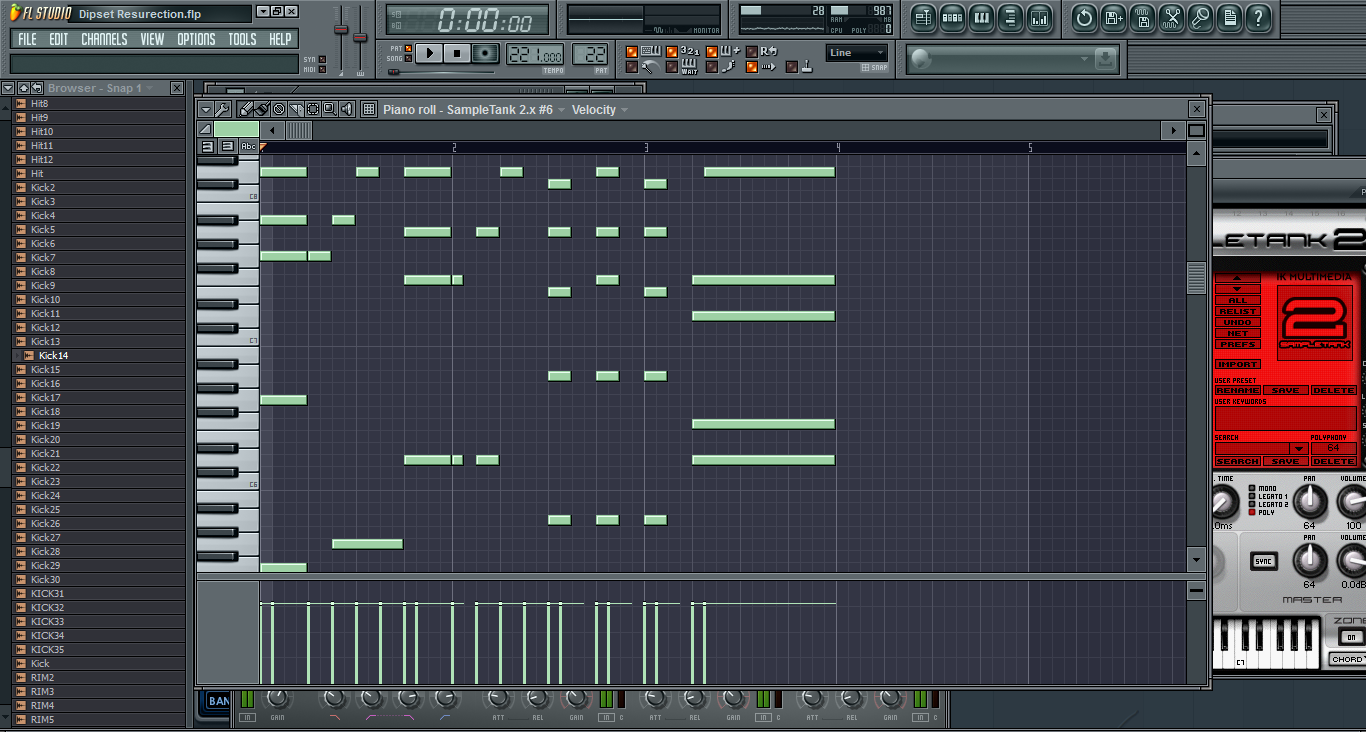This screenshot has width=1366, height=732.
Task: Open the TOOLS menu
Action: [242, 39]
